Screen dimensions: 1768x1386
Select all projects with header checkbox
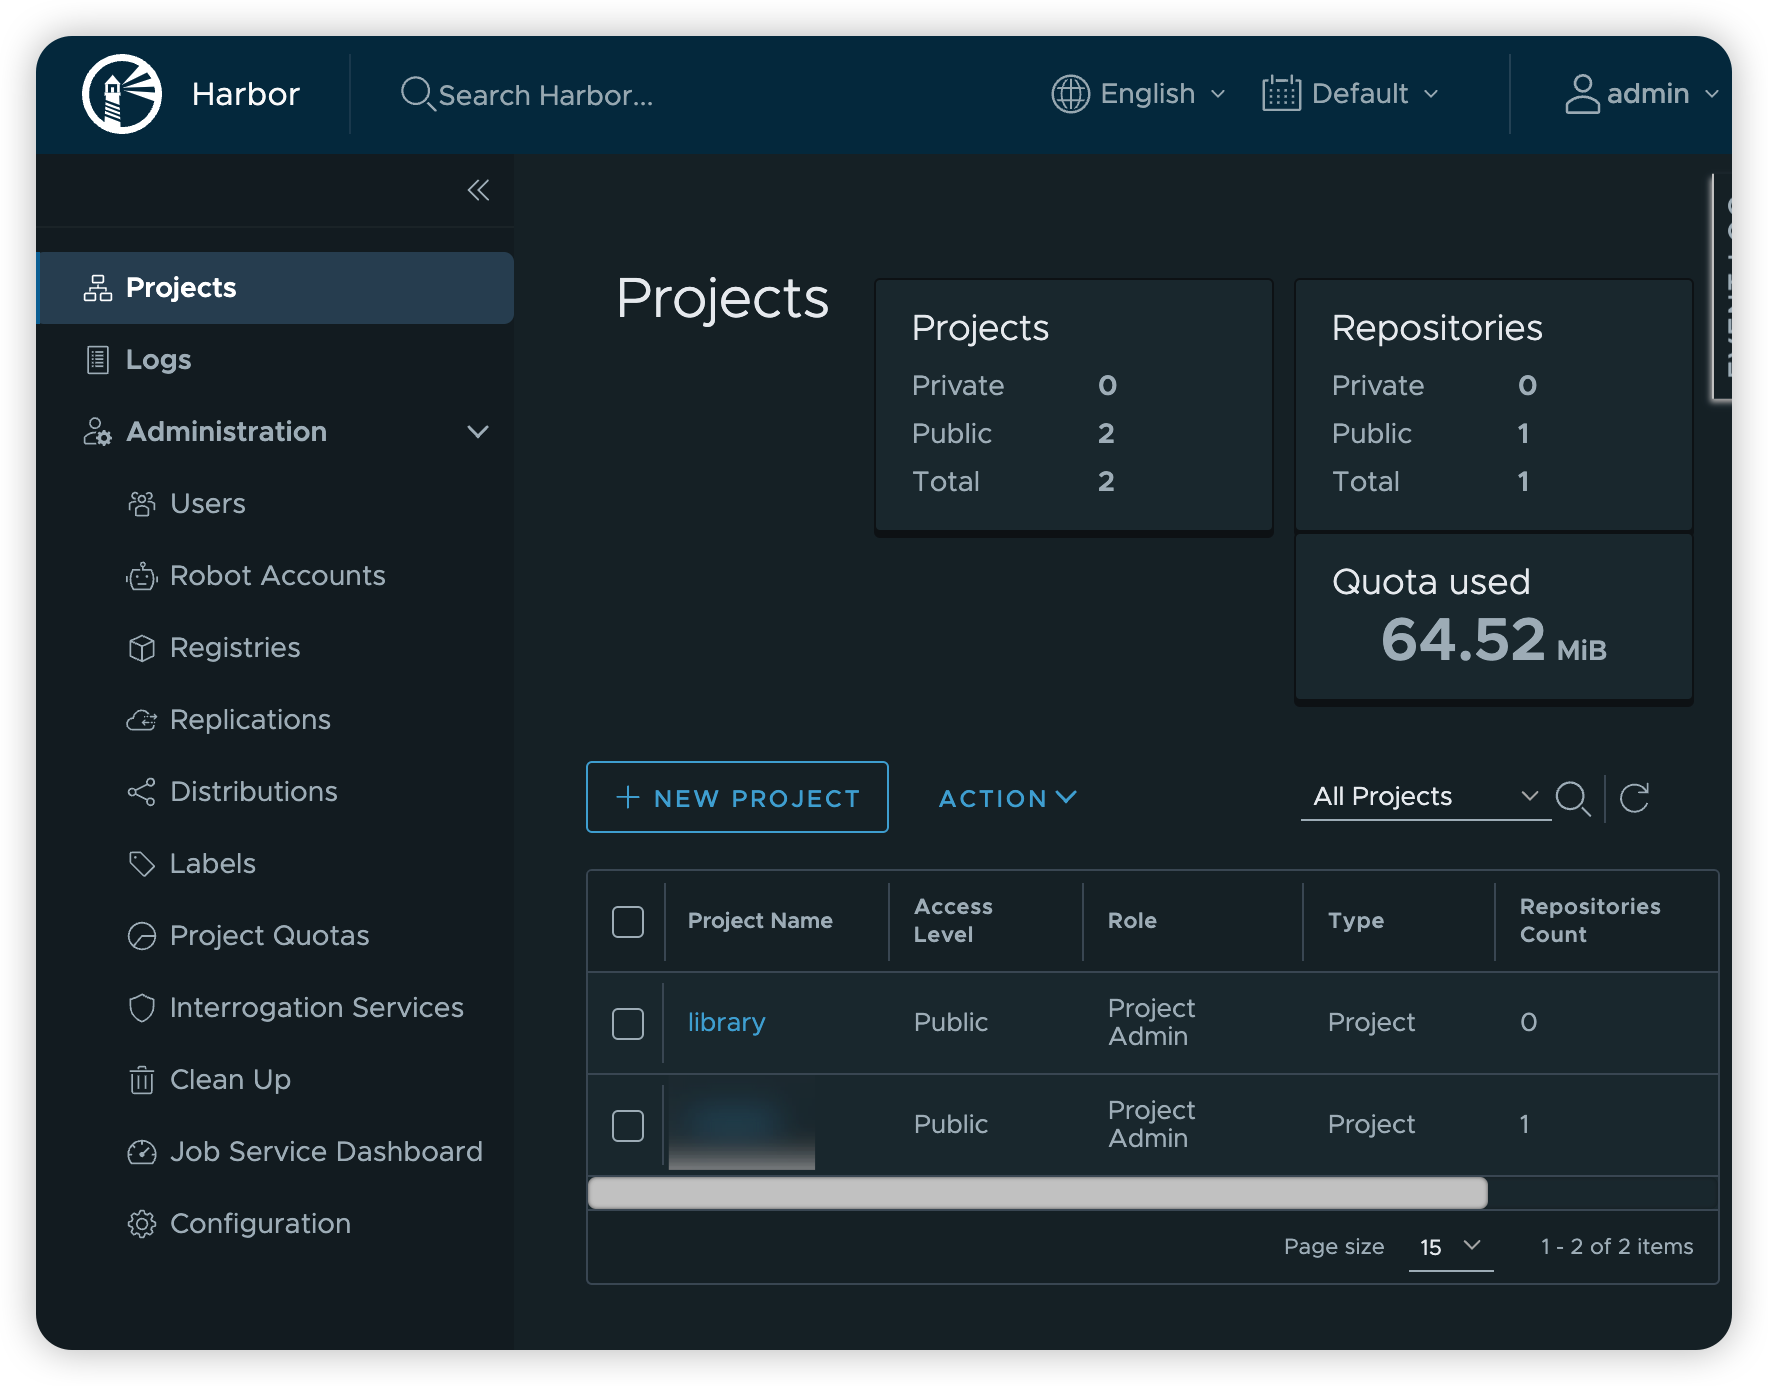(x=628, y=922)
